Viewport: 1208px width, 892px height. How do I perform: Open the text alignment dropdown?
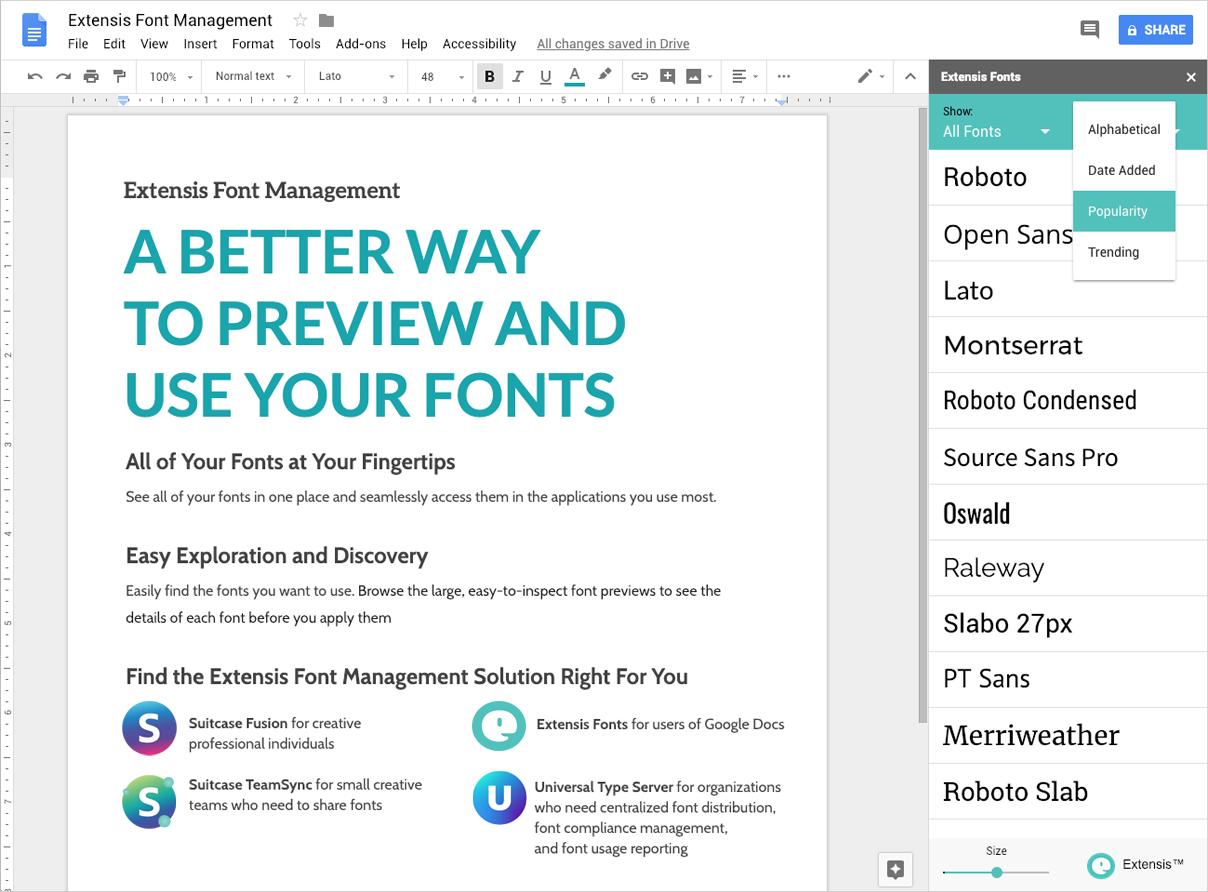coord(745,76)
